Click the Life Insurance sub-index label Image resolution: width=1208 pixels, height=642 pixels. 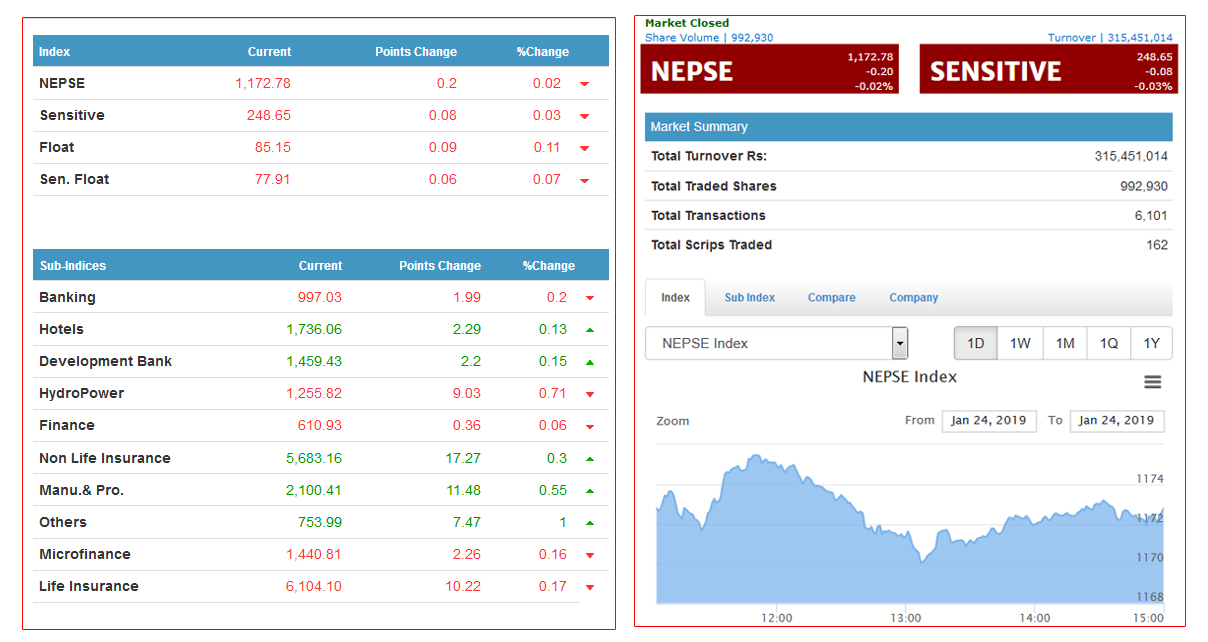point(89,586)
